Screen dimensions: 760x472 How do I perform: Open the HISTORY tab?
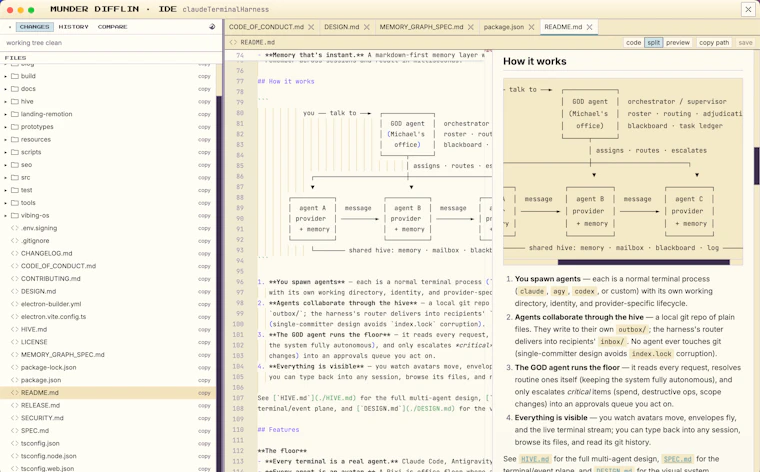(x=74, y=27)
